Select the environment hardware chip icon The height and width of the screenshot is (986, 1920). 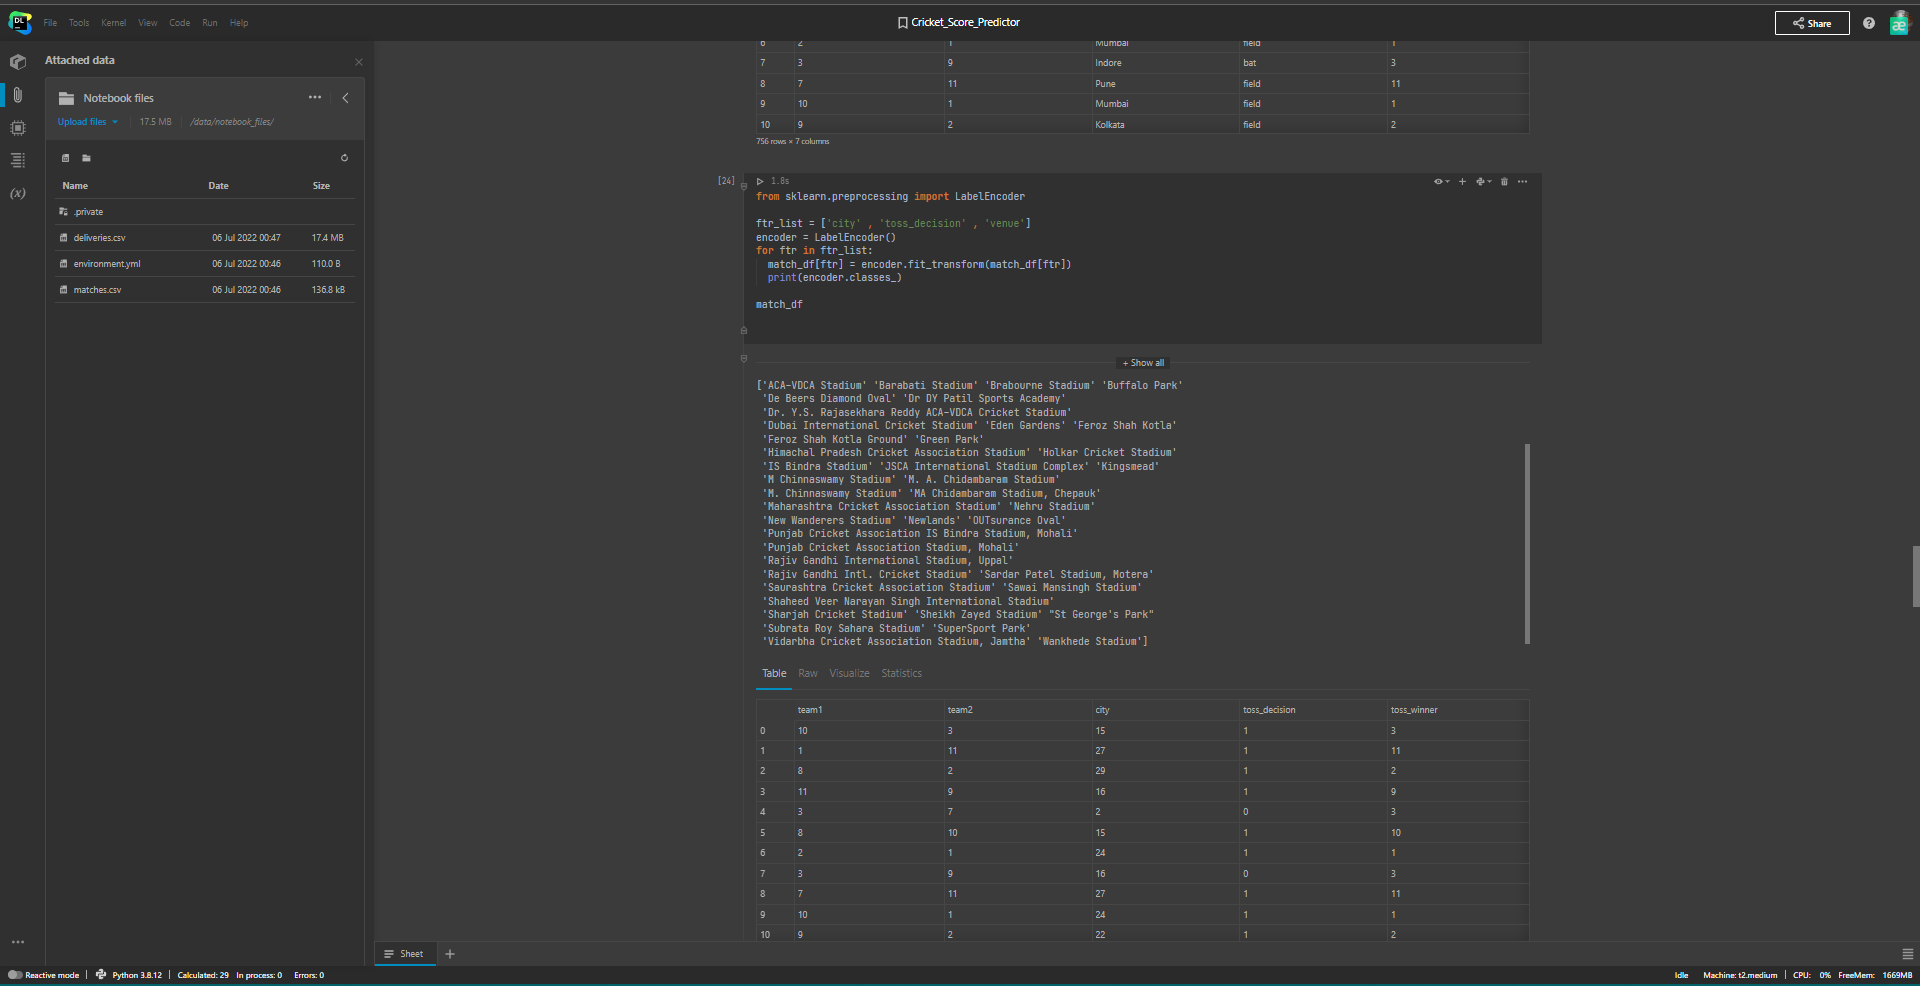18,127
